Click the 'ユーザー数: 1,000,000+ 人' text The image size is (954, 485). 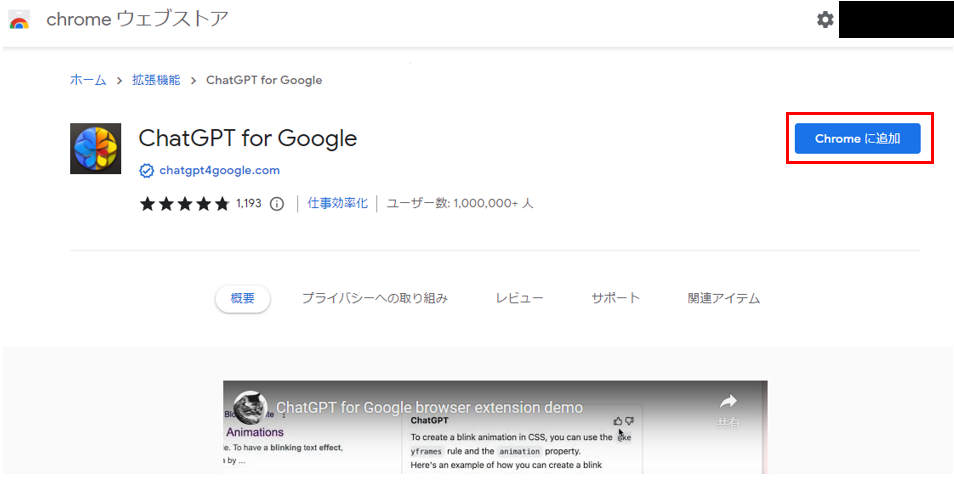pyautogui.click(x=460, y=203)
